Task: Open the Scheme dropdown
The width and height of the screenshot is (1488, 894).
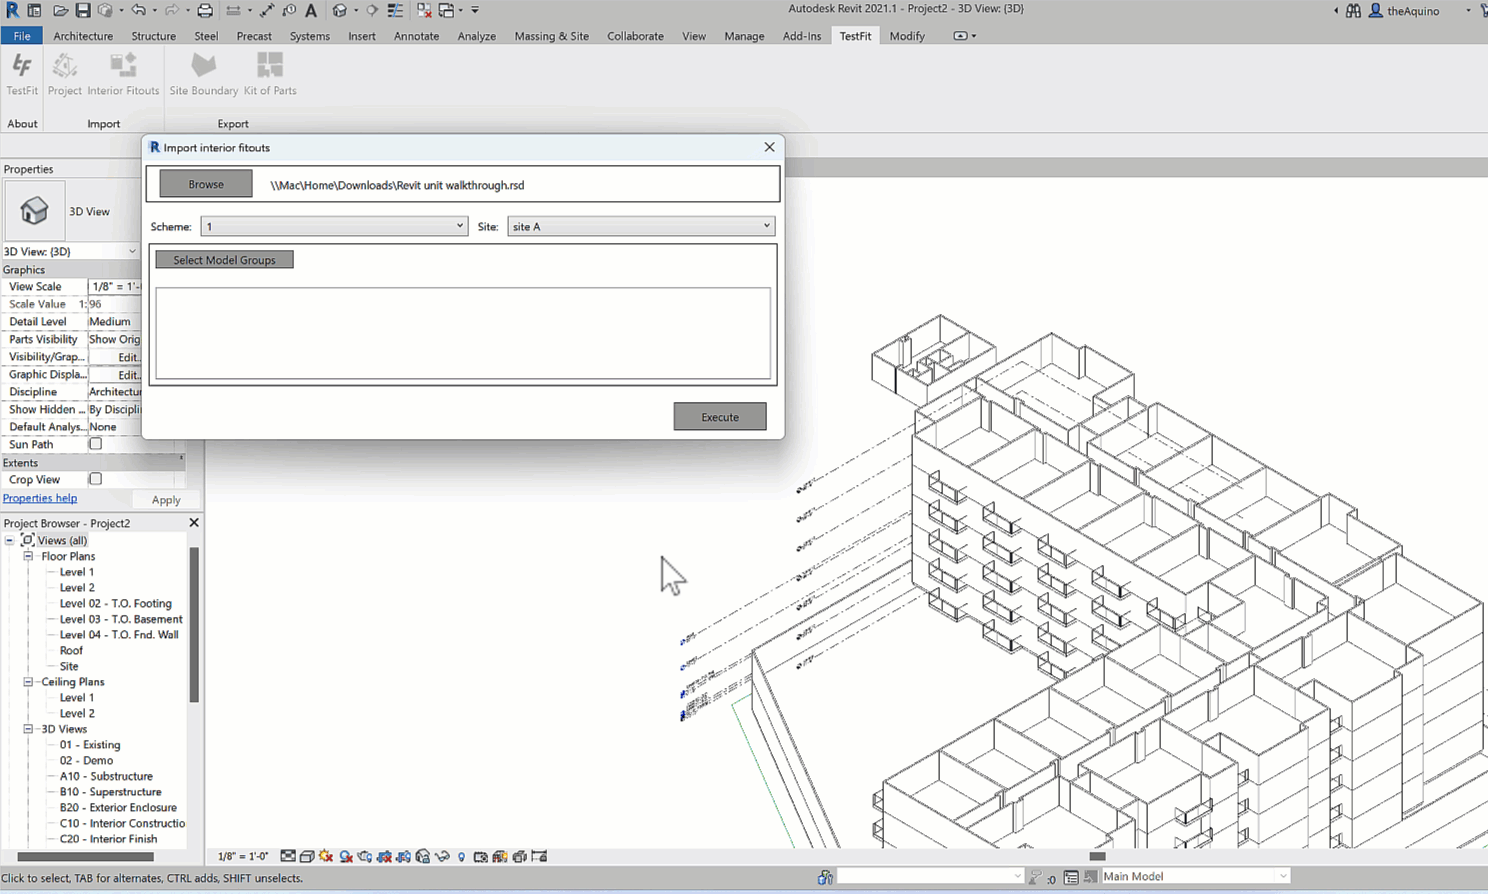Action: pyautogui.click(x=334, y=226)
